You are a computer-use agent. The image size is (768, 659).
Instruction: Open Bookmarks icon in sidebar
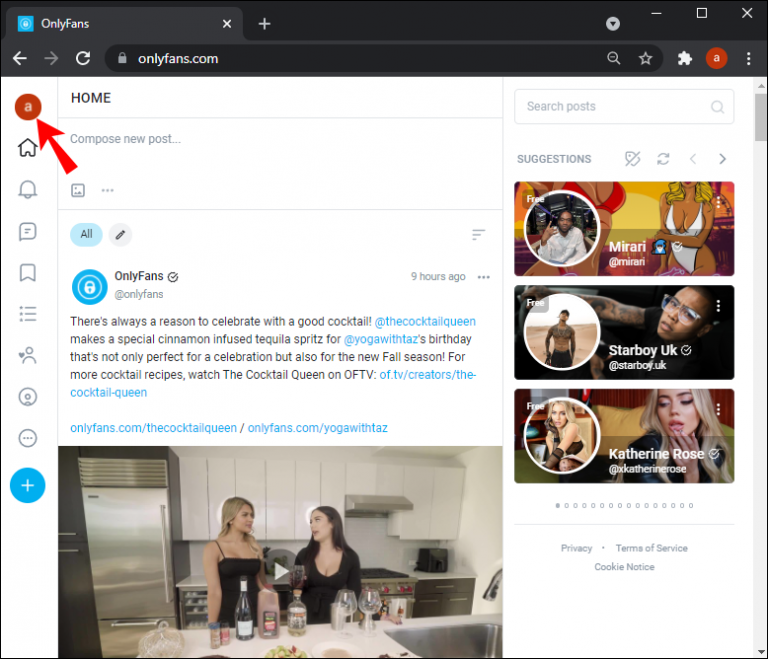coord(27,272)
